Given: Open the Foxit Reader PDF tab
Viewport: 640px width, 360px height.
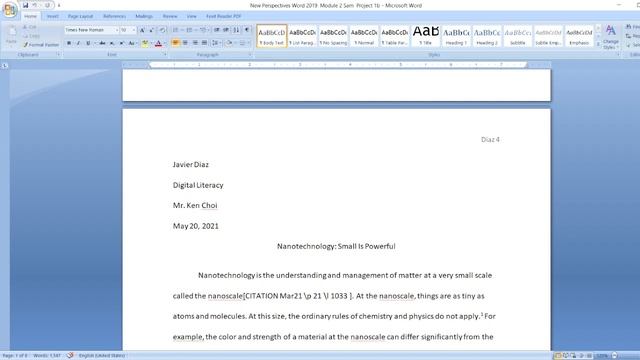Looking at the screenshot, I should 223,16.
